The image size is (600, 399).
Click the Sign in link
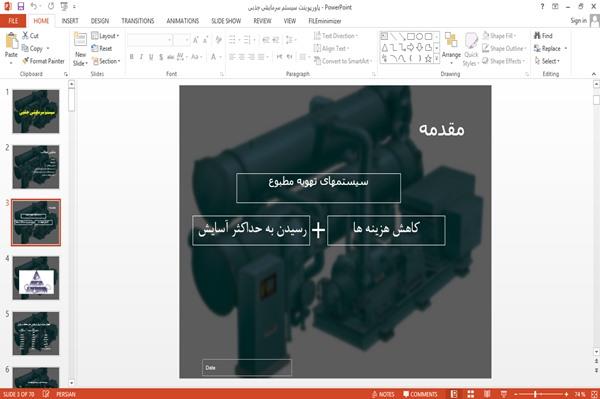(578, 21)
